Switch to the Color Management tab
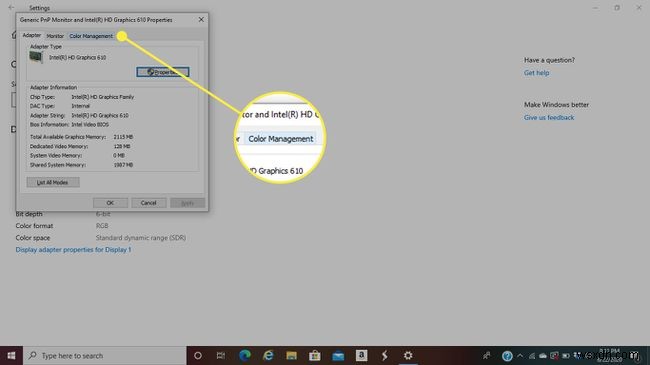 click(x=91, y=36)
